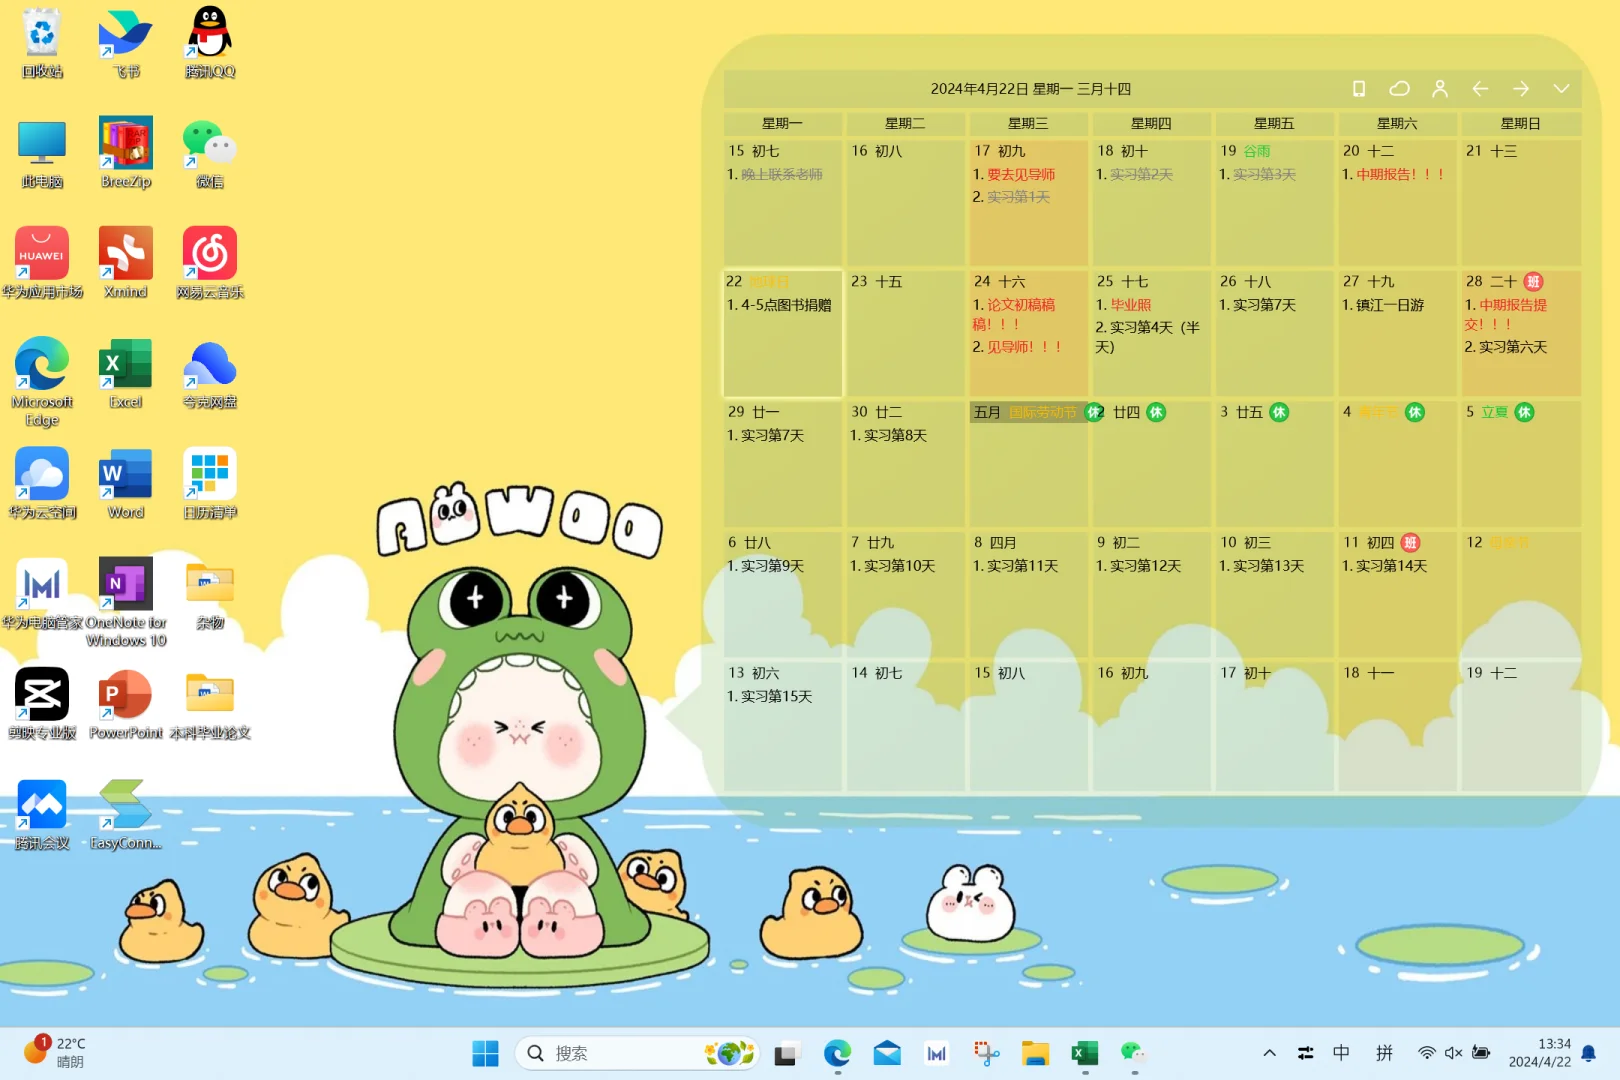Image resolution: width=1620 pixels, height=1080 pixels.
Task: Go to the next month with the right arrow
Action: [x=1520, y=88]
